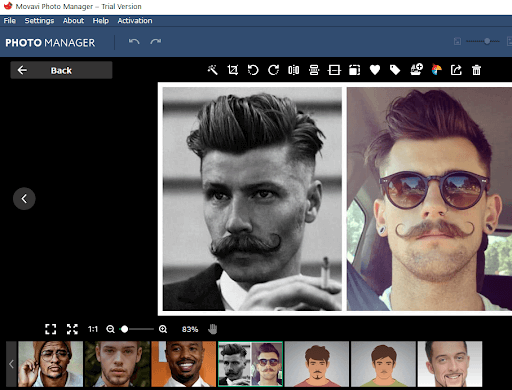Image resolution: width=512 pixels, height=390 pixels.
Task: Open the Help menu
Action: pyautogui.click(x=101, y=21)
